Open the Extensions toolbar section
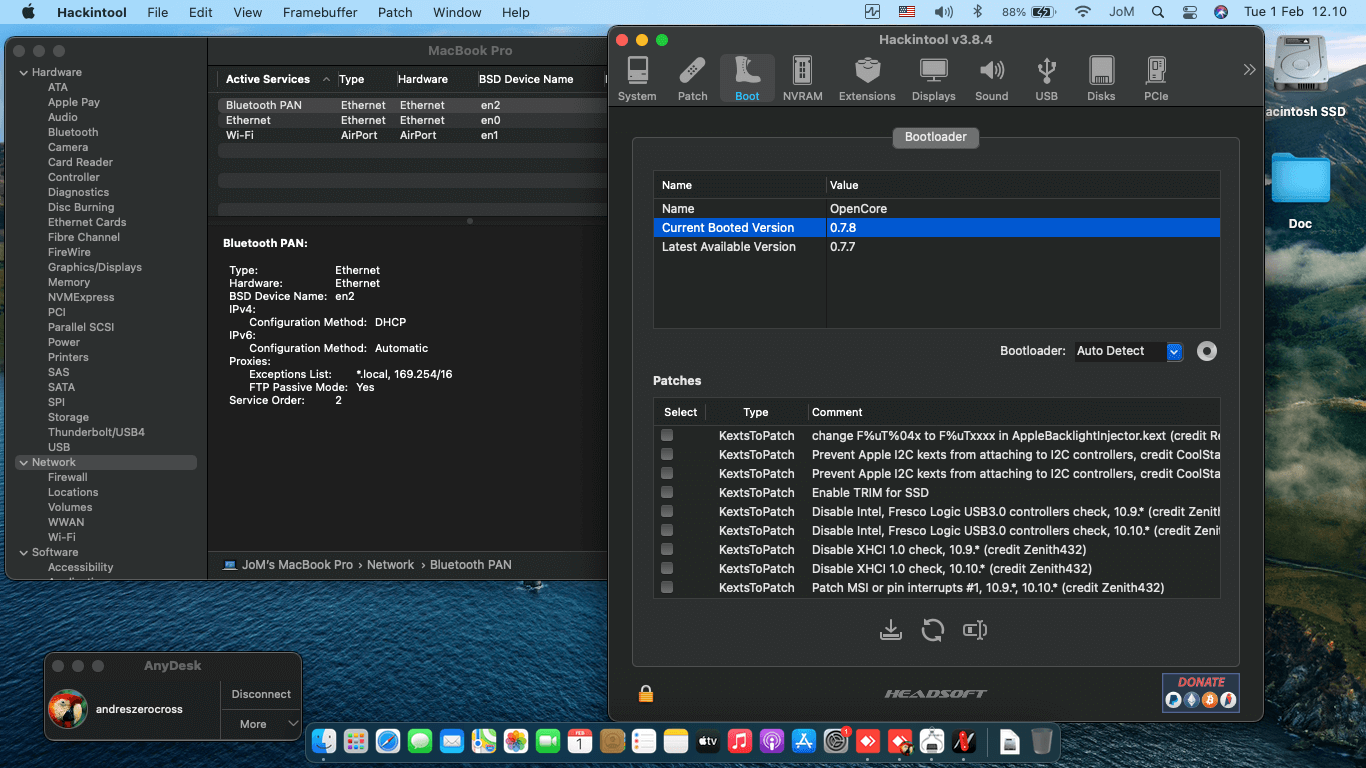Screen dimensions: 1366x768 867,78
